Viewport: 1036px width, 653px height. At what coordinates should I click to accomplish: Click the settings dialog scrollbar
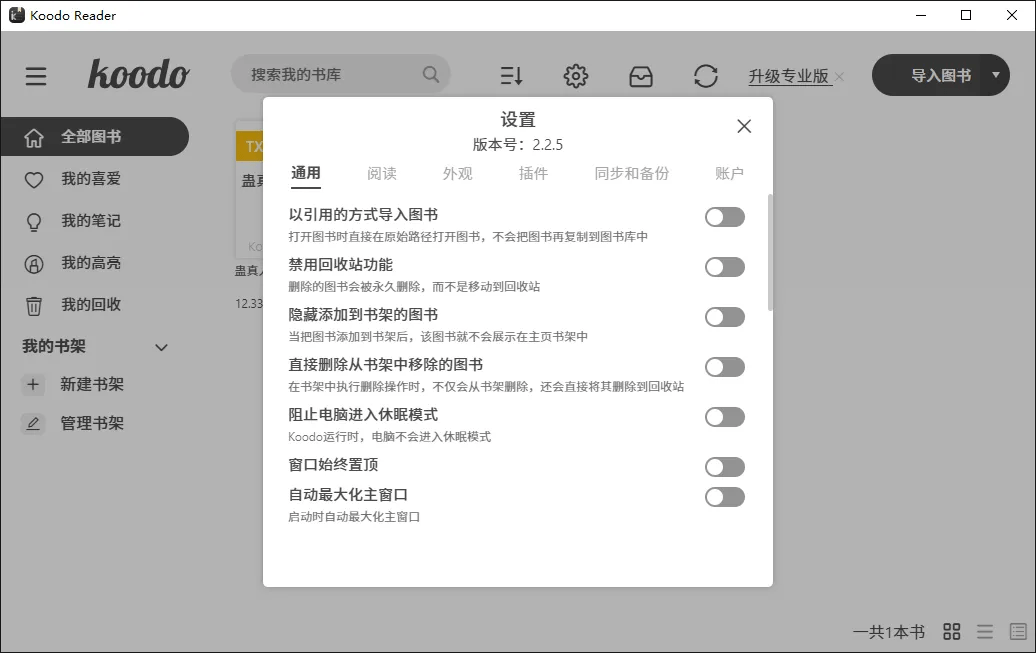pyautogui.click(x=769, y=252)
